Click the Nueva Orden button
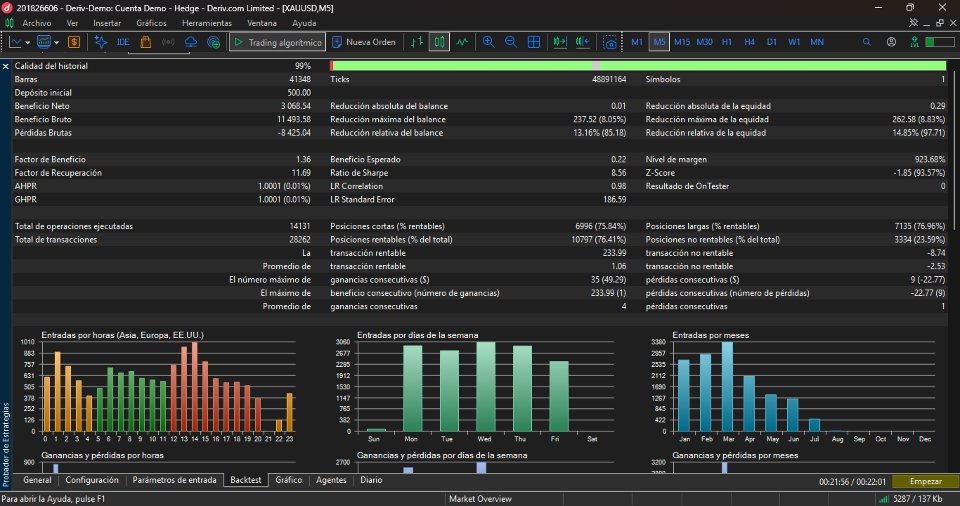The width and height of the screenshot is (960, 506). click(x=364, y=42)
